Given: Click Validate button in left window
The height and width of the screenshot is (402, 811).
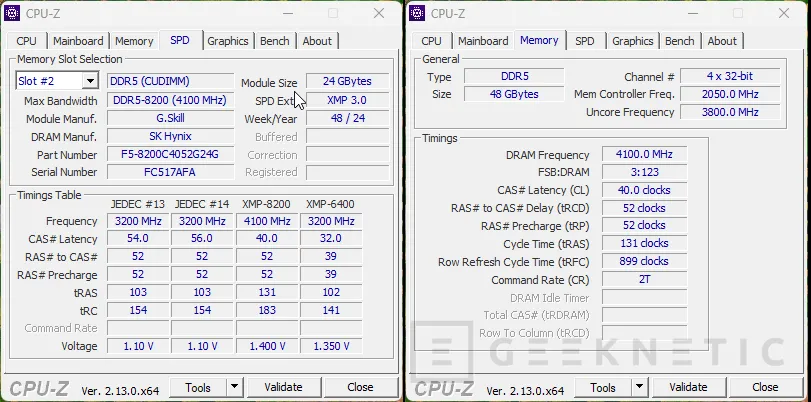Looking at the screenshot, I should tap(283, 387).
